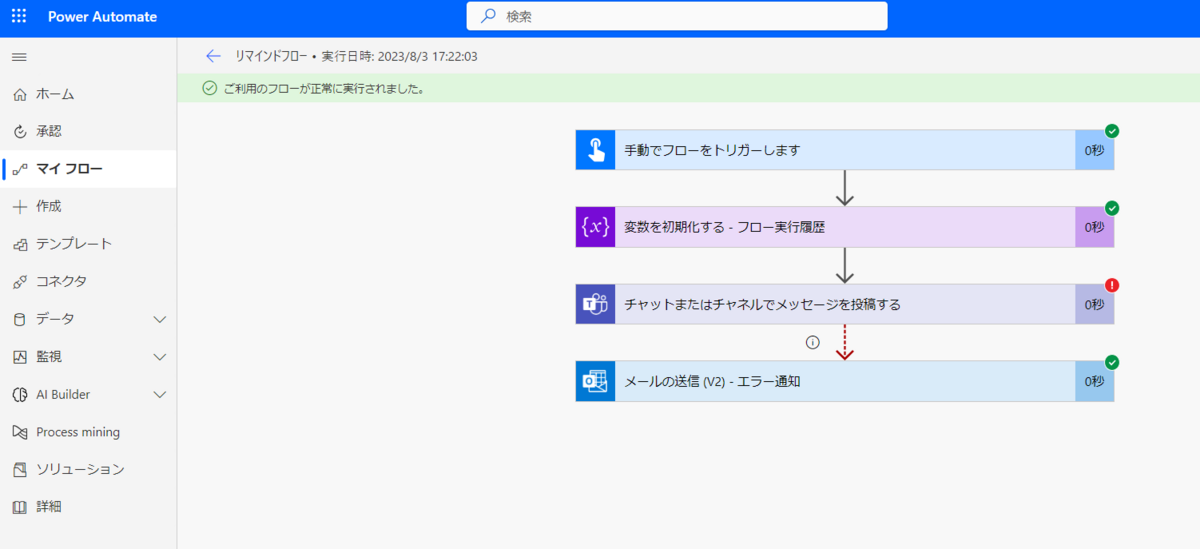Click the 監視 monitor icon
The height and width of the screenshot is (549, 1200).
pyautogui.click(x=19, y=357)
